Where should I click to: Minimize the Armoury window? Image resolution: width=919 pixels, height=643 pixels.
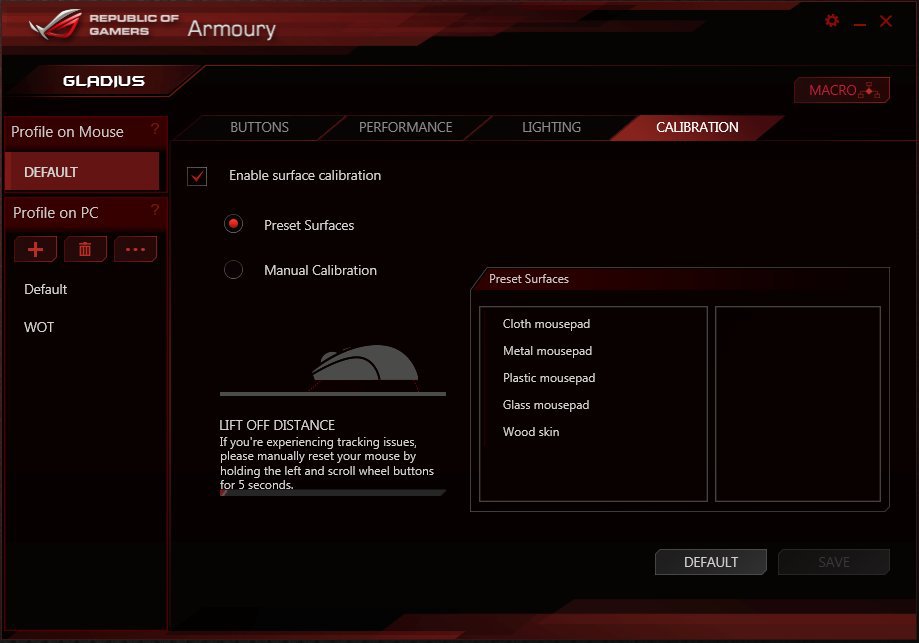click(x=860, y=23)
